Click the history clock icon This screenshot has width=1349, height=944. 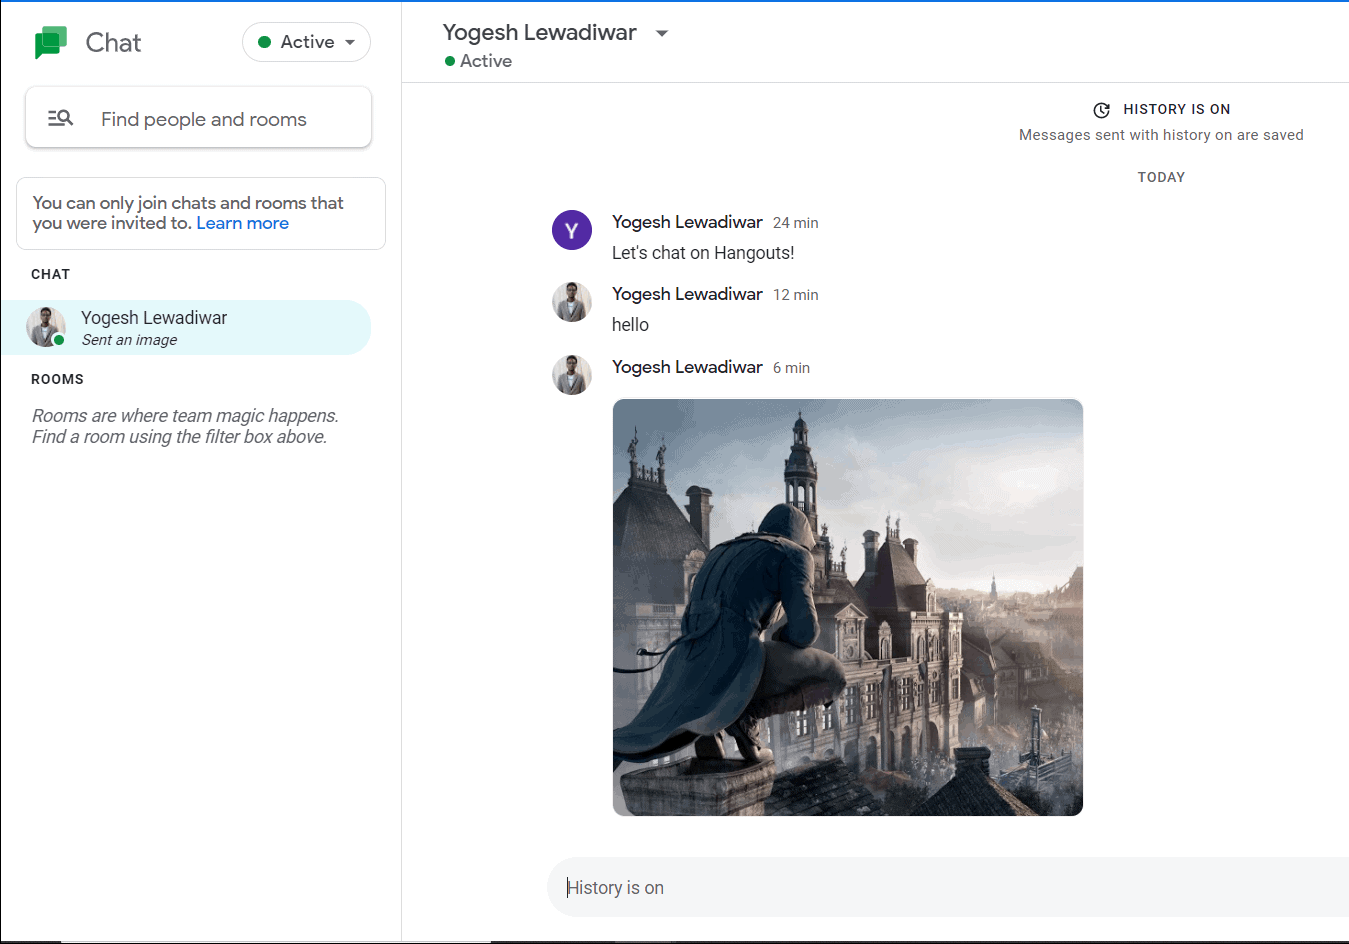[x=1102, y=110]
